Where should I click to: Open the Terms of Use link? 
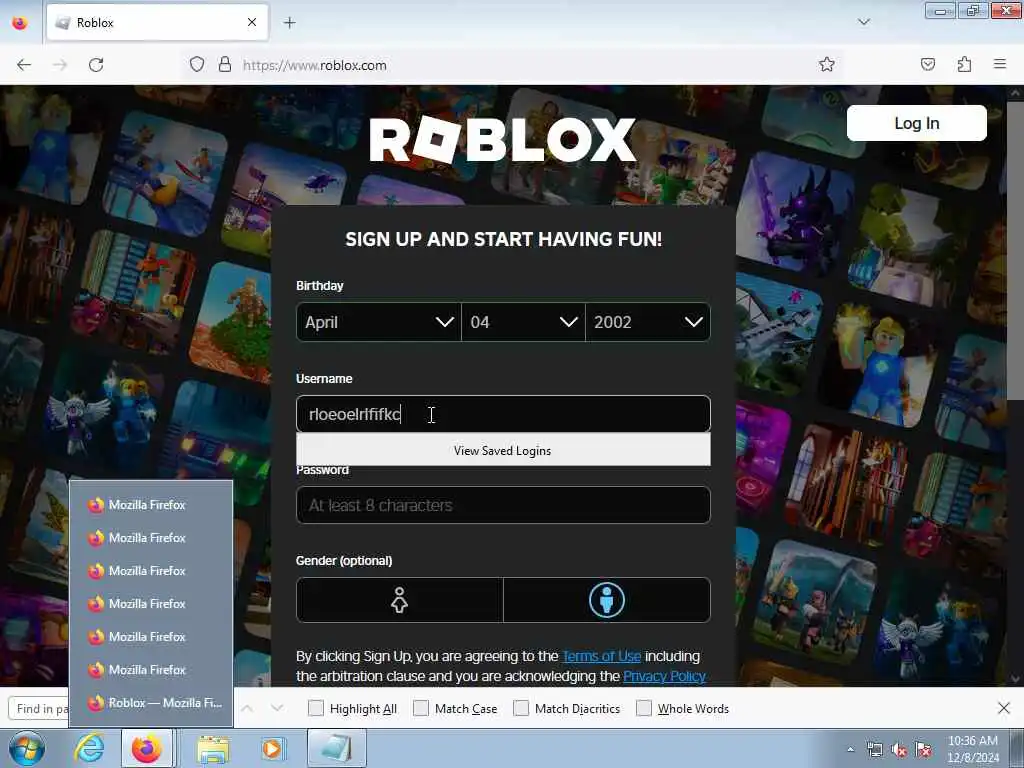(x=601, y=656)
